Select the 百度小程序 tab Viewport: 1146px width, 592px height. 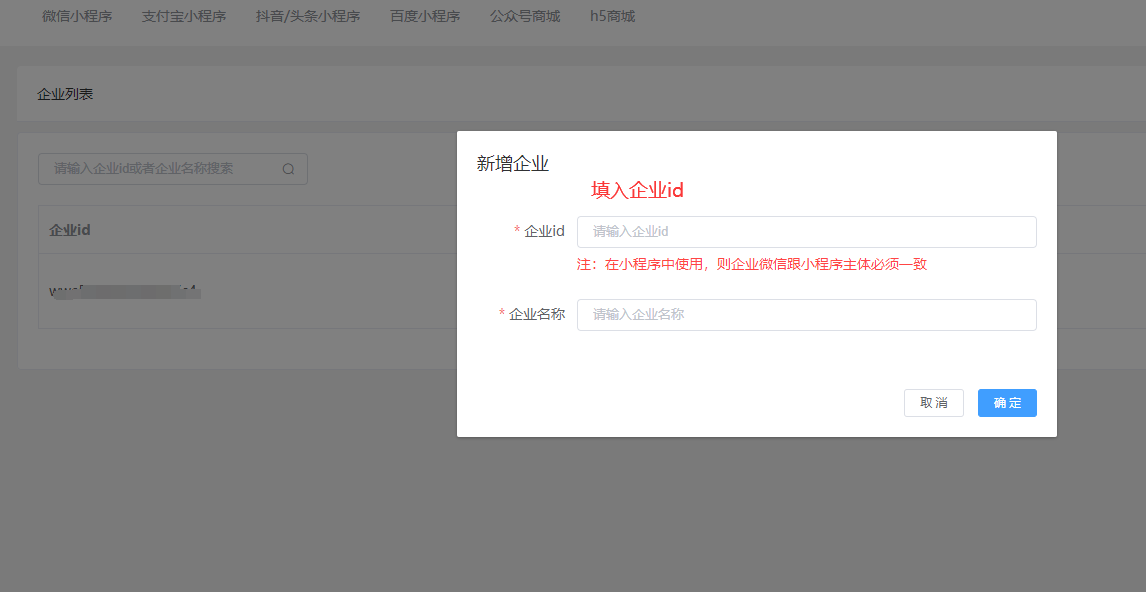point(425,16)
